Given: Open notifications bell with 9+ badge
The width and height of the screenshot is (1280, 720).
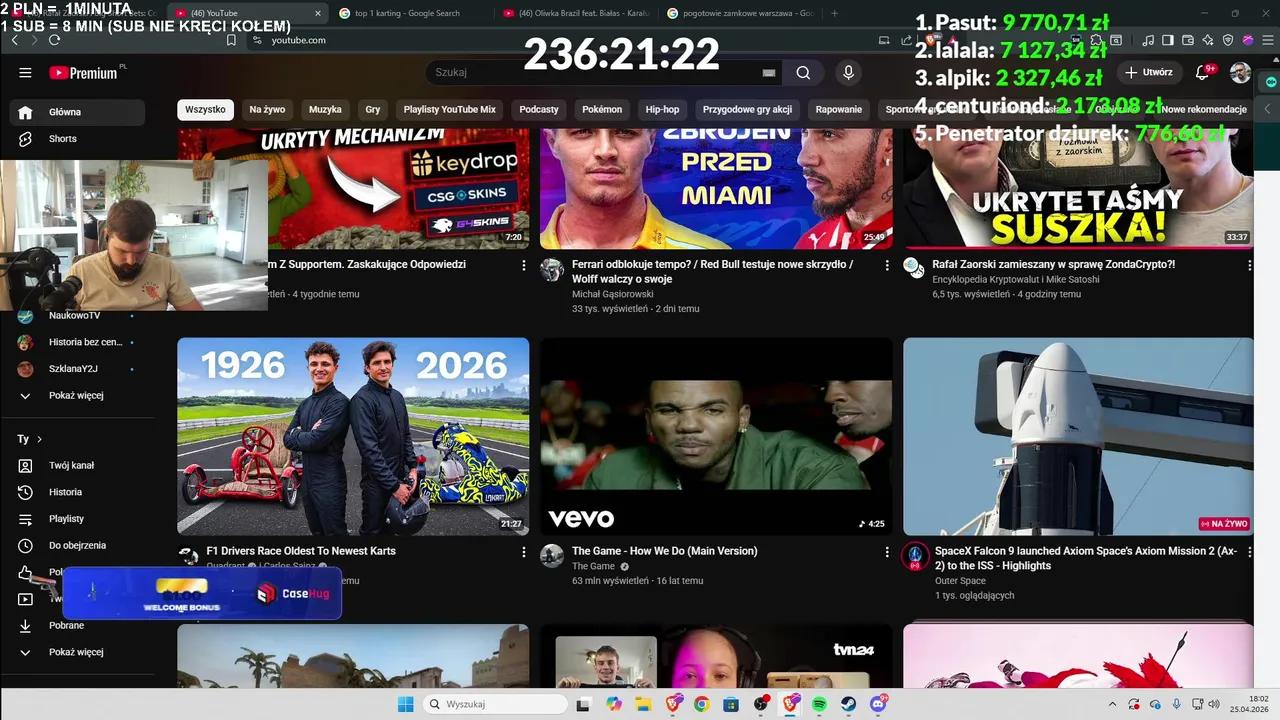Looking at the screenshot, I should 1204,72.
